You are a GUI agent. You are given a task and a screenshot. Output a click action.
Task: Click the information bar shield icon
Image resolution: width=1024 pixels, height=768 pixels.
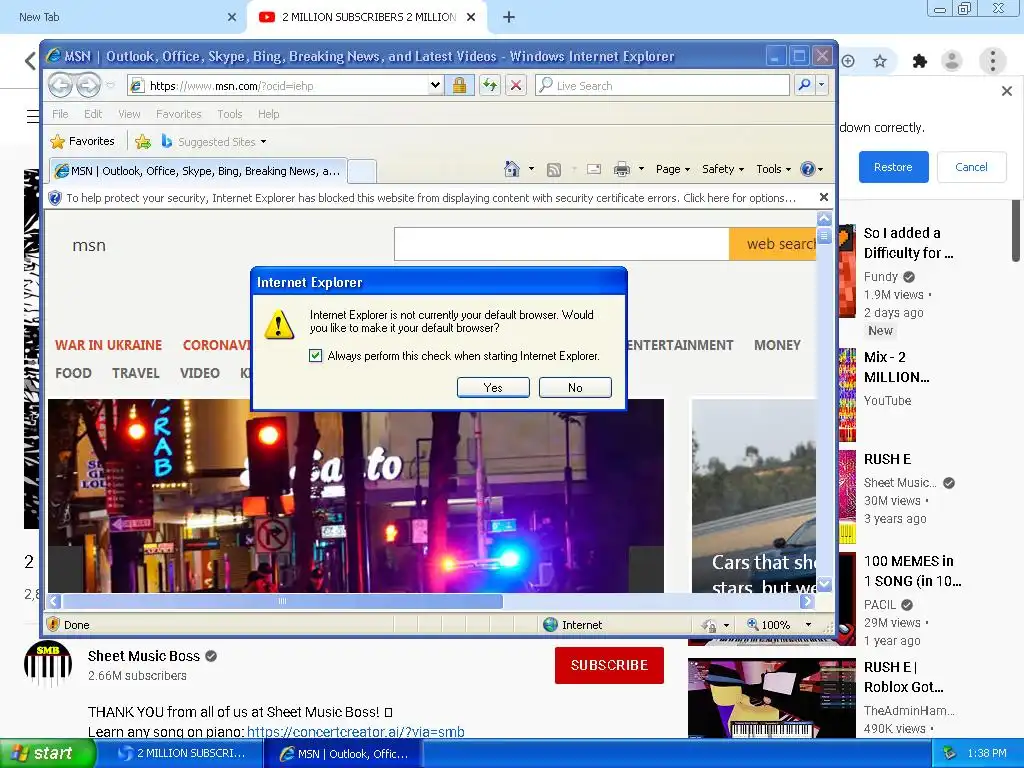click(x=56, y=198)
